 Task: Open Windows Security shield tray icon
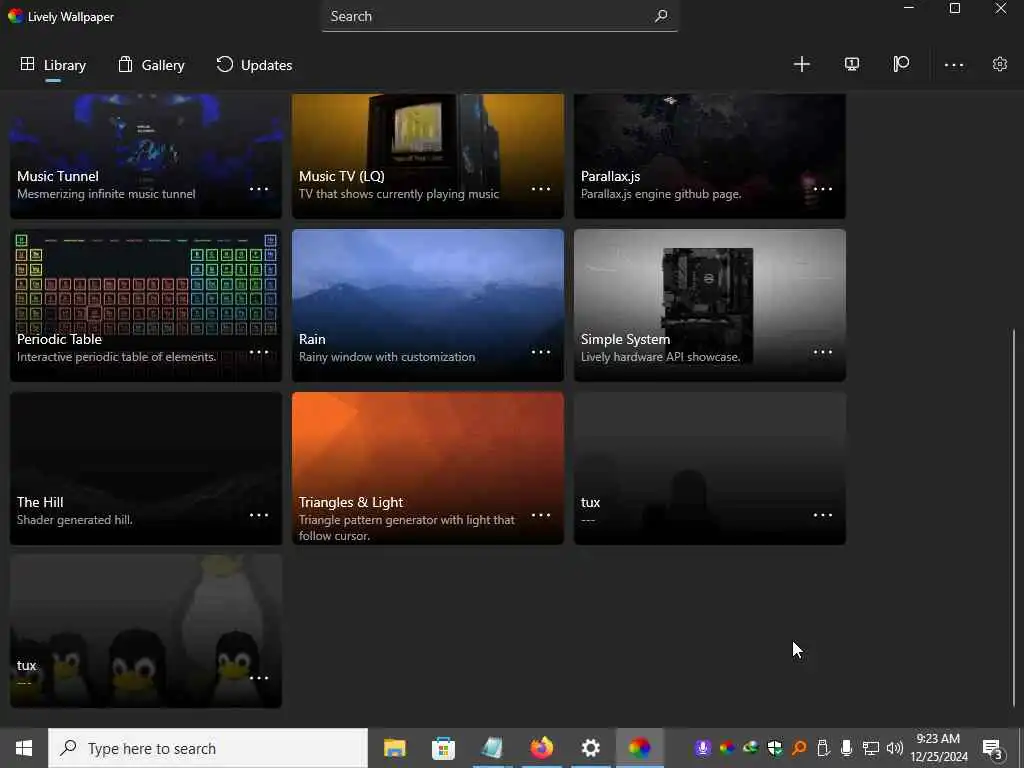coord(775,748)
